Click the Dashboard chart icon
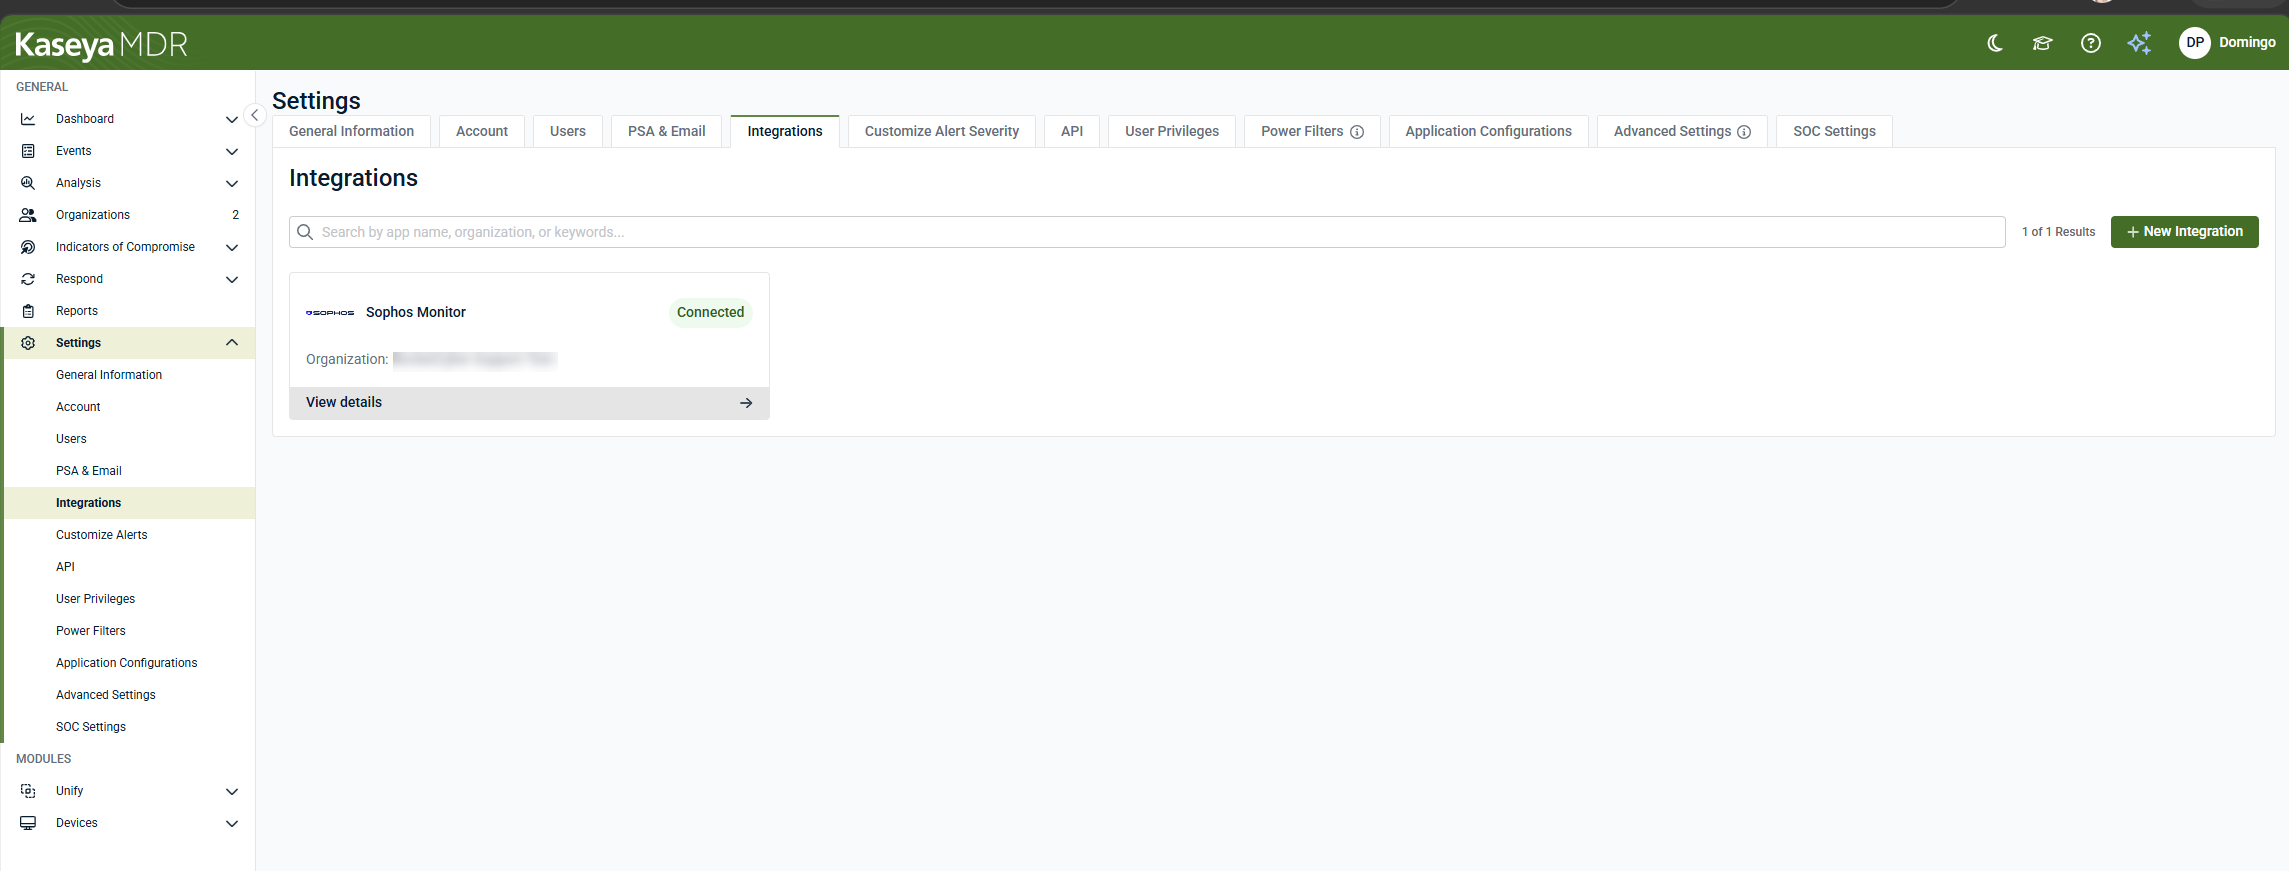Image resolution: width=2289 pixels, height=871 pixels. click(28, 119)
